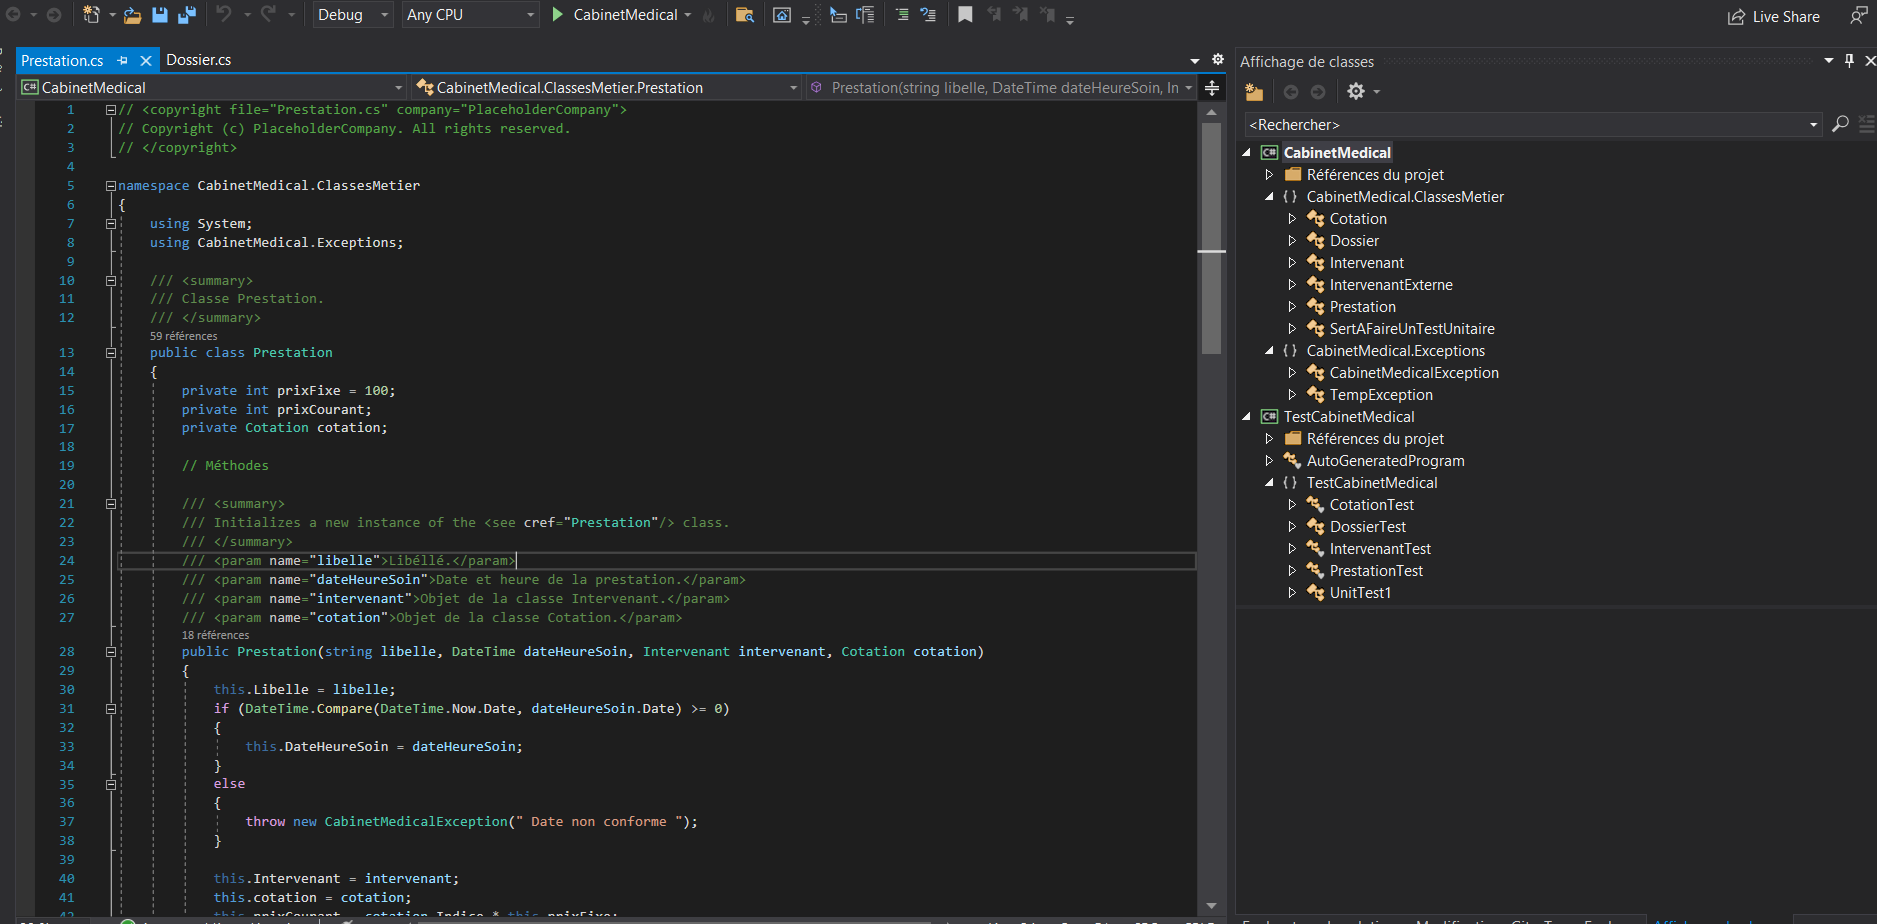
Task: Pin the Affichage de classes panel
Action: click(1850, 61)
